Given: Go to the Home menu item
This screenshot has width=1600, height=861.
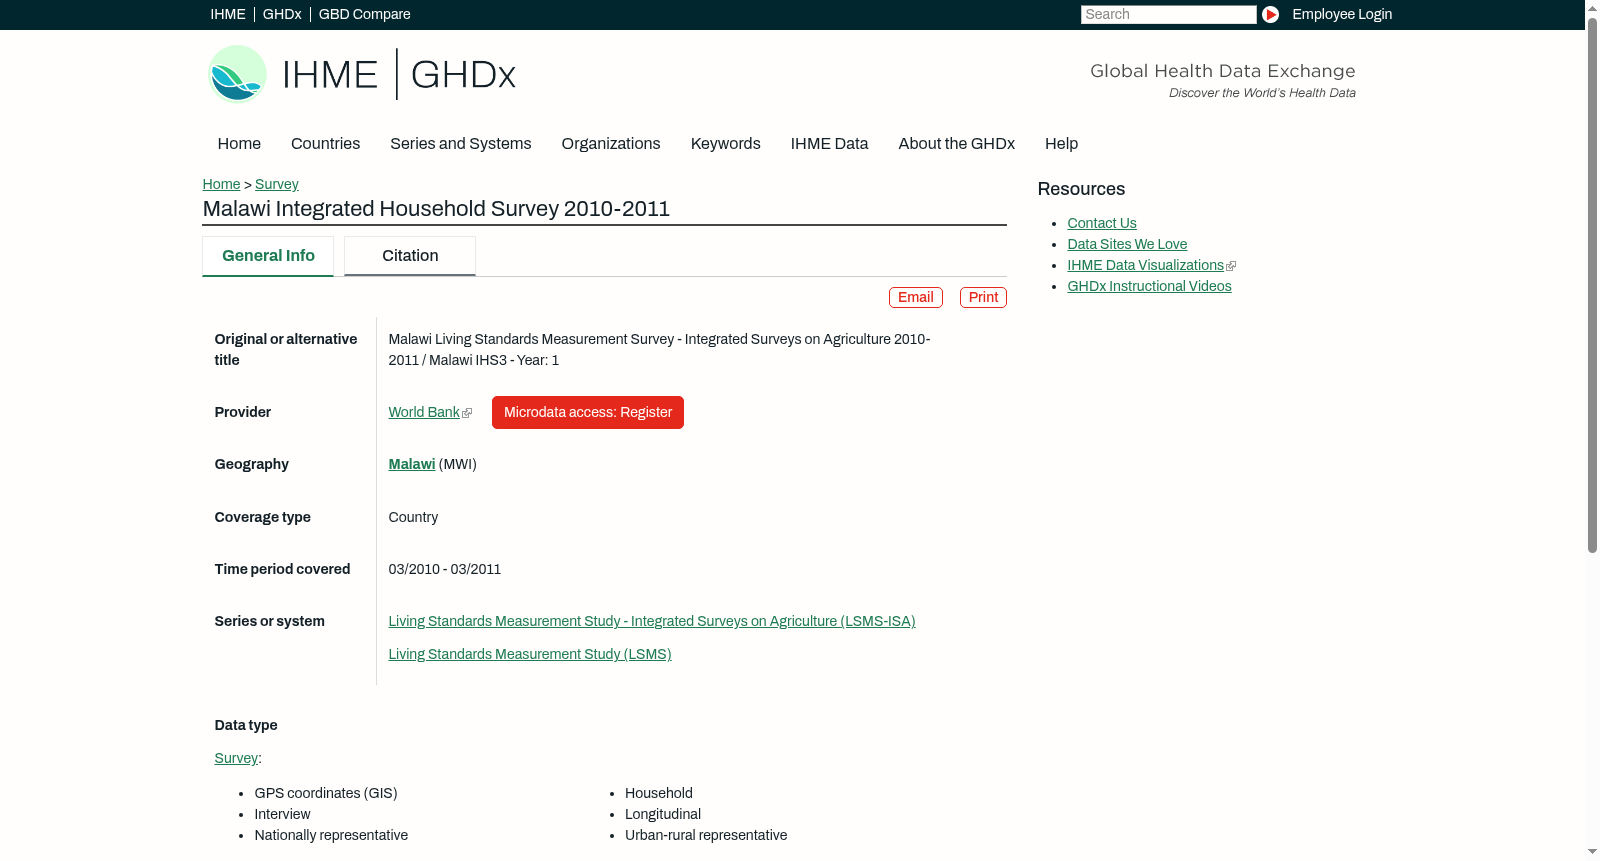Looking at the screenshot, I should pos(239,144).
